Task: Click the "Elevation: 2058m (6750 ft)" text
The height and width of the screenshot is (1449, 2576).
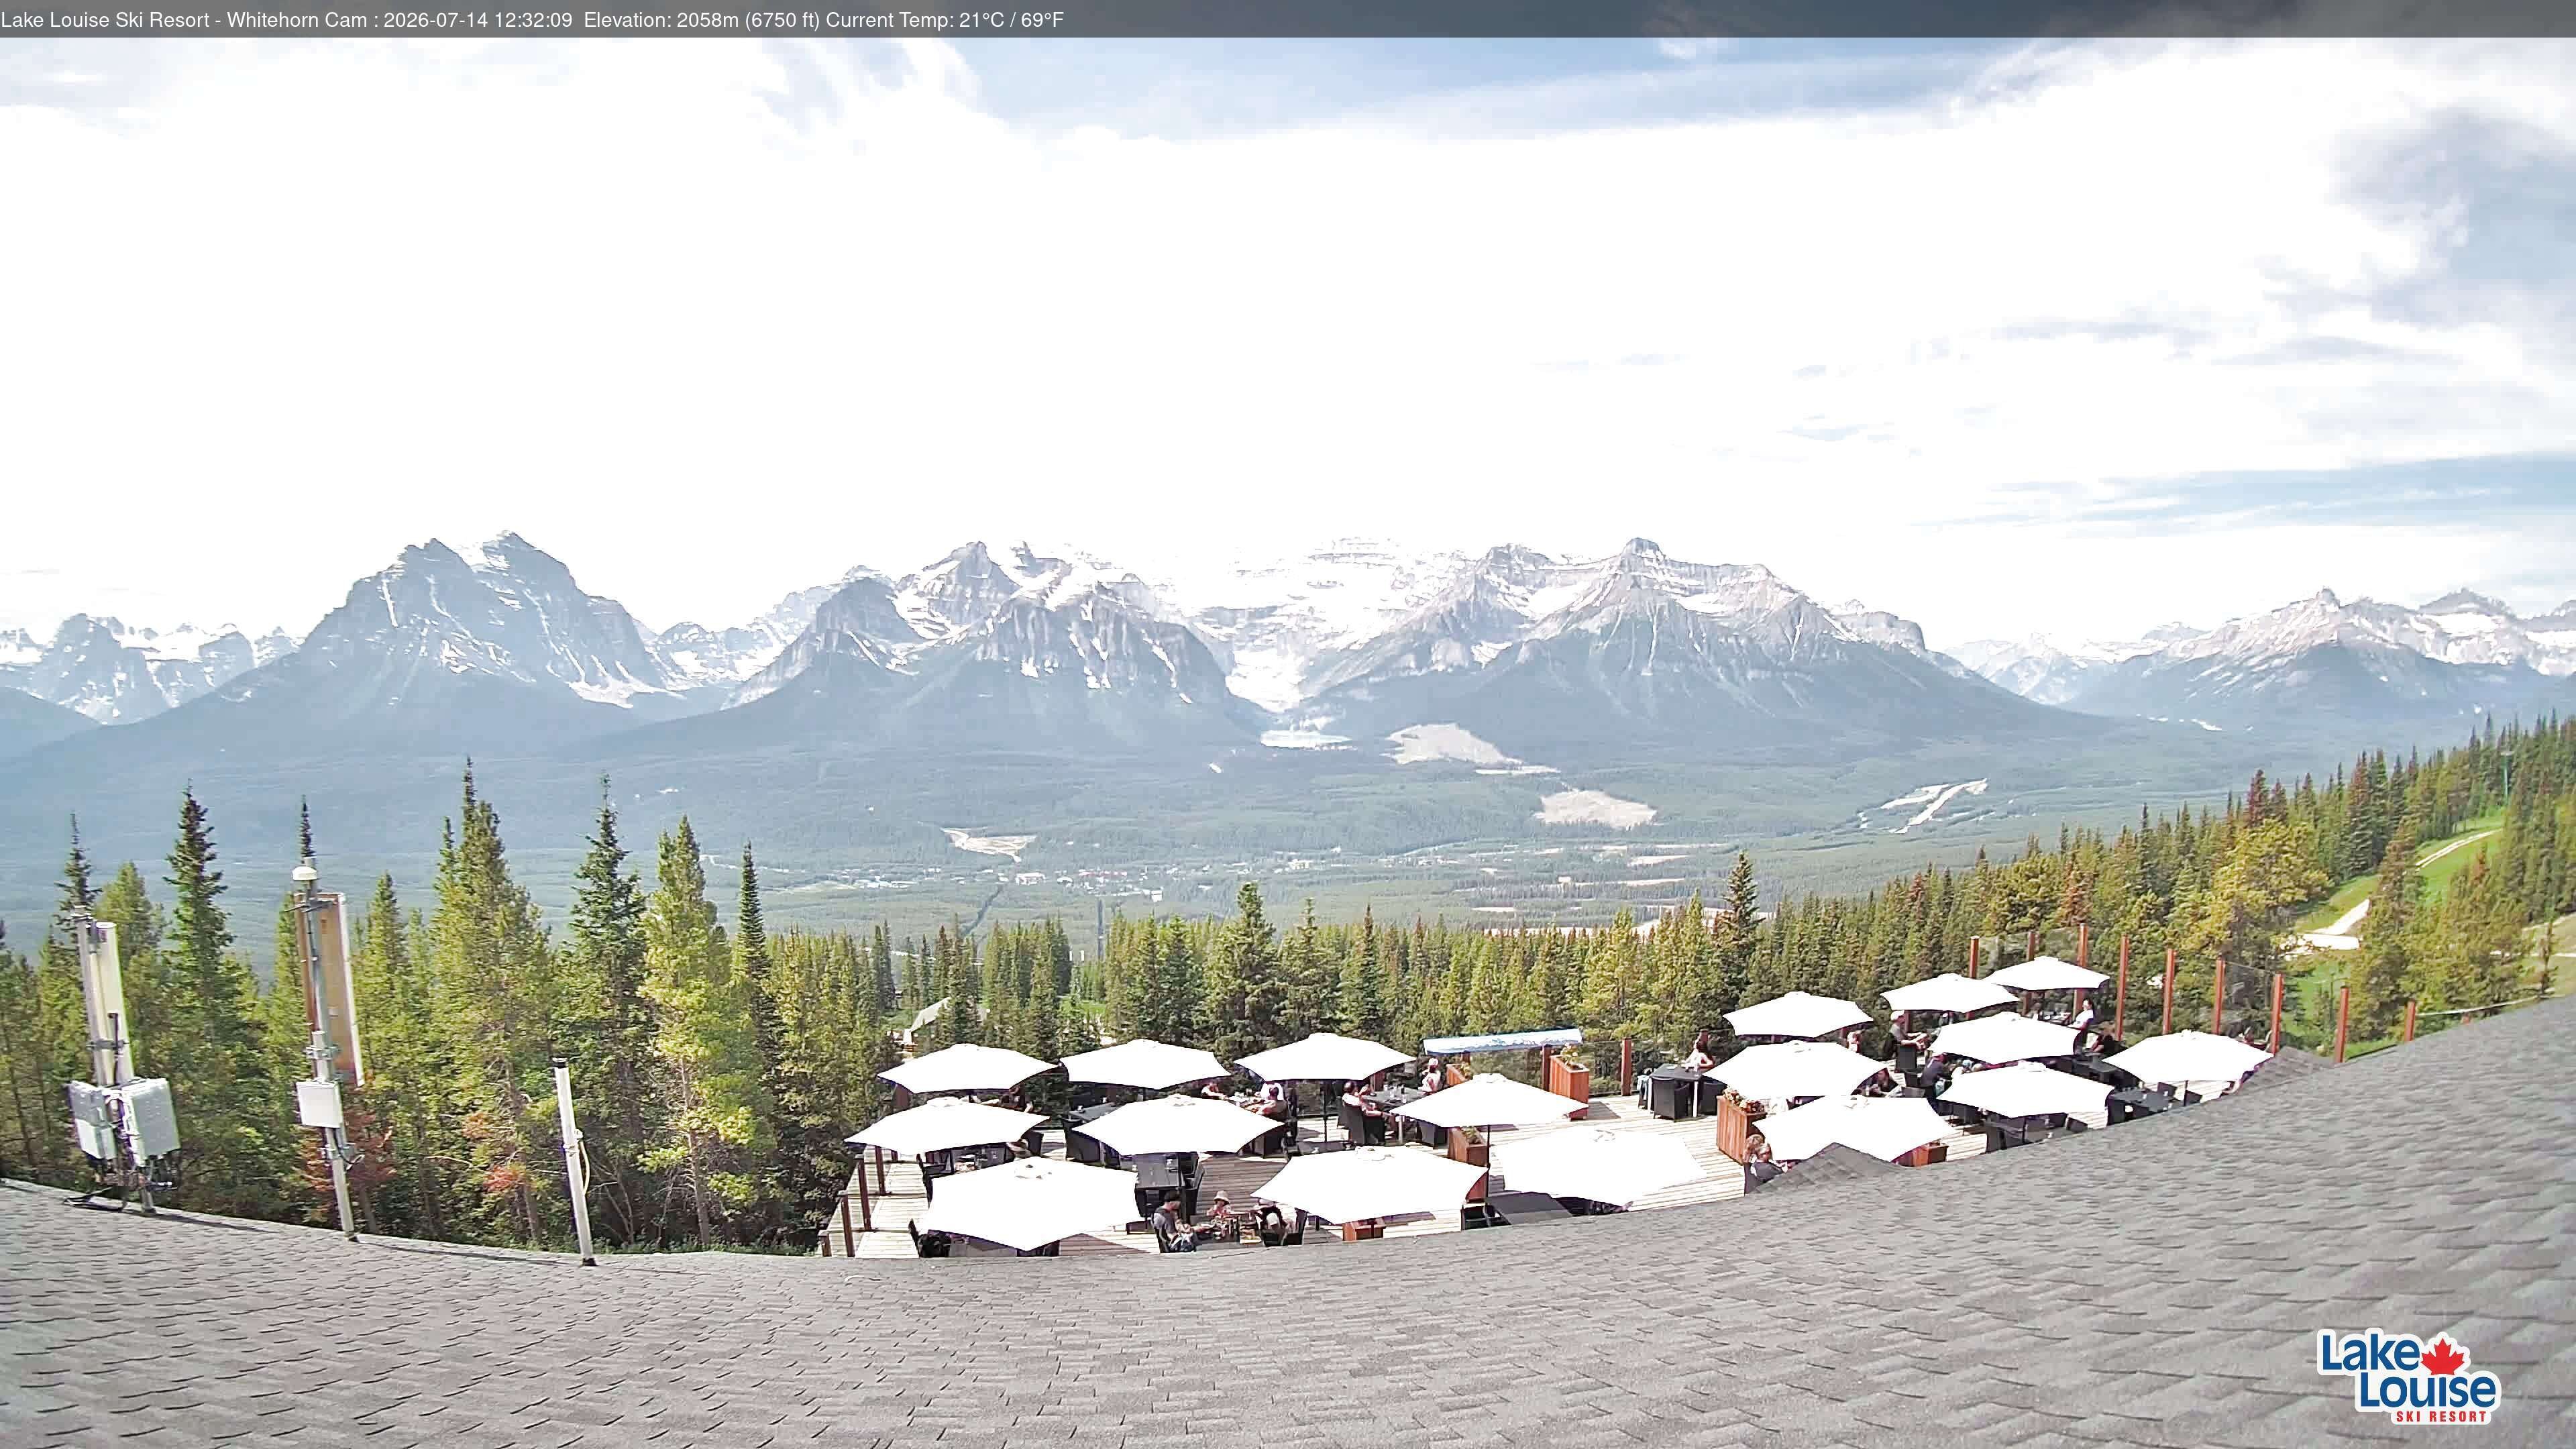Action: pos(701,20)
